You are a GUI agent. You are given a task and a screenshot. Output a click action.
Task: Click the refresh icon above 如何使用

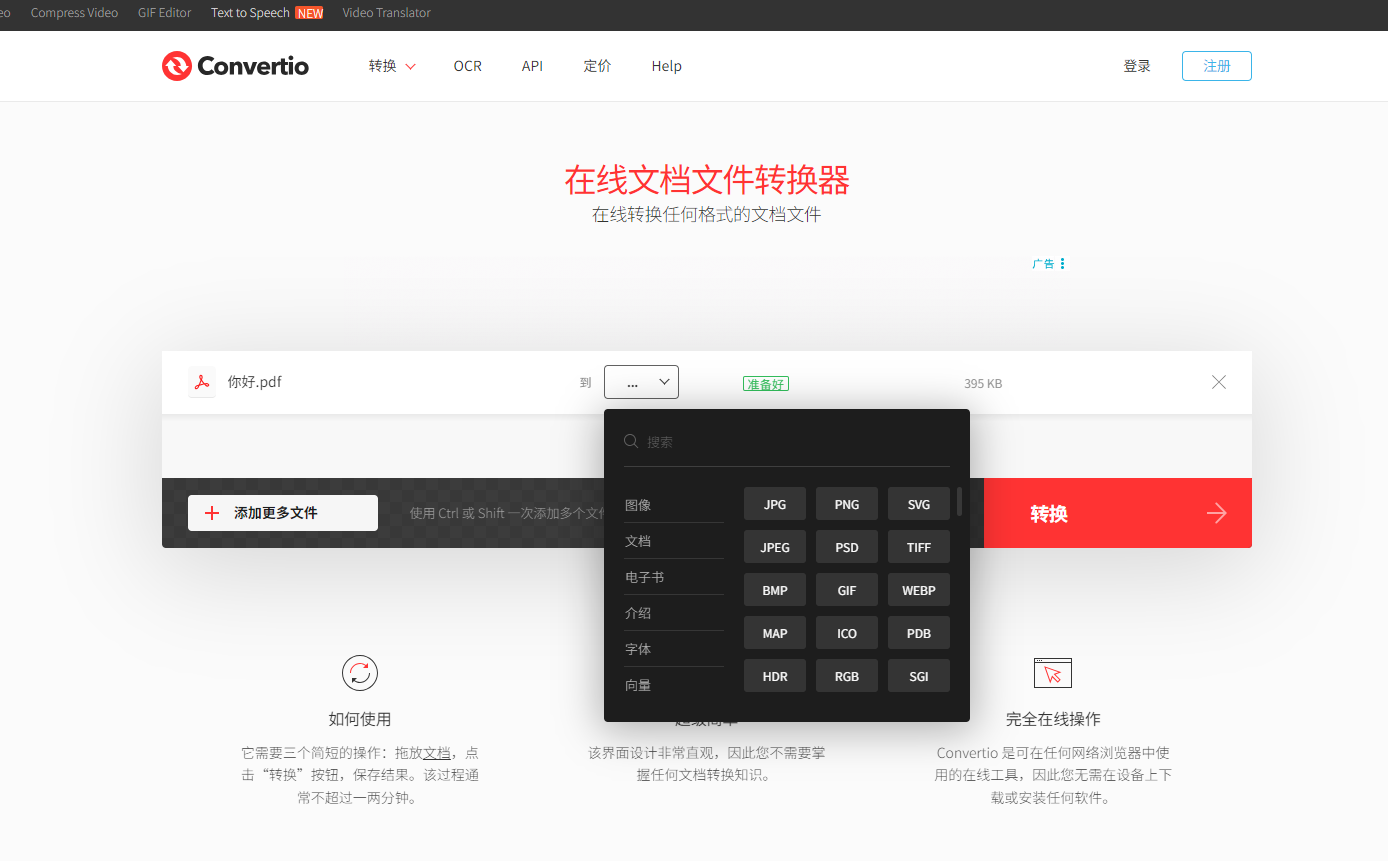pyautogui.click(x=359, y=673)
